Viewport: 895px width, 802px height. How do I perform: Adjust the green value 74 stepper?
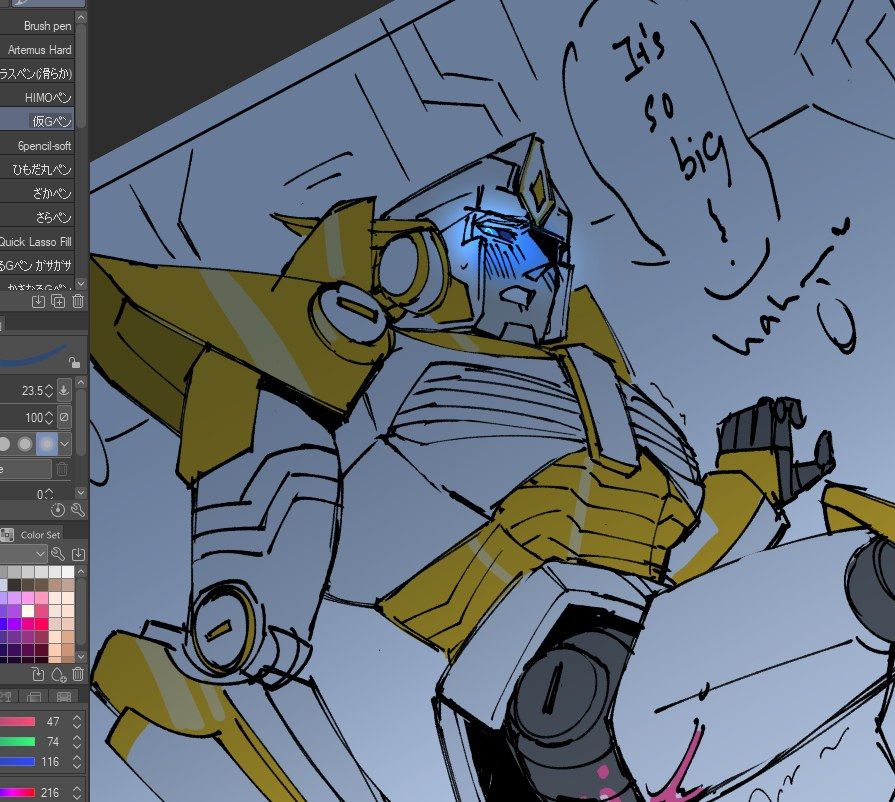click(77, 741)
